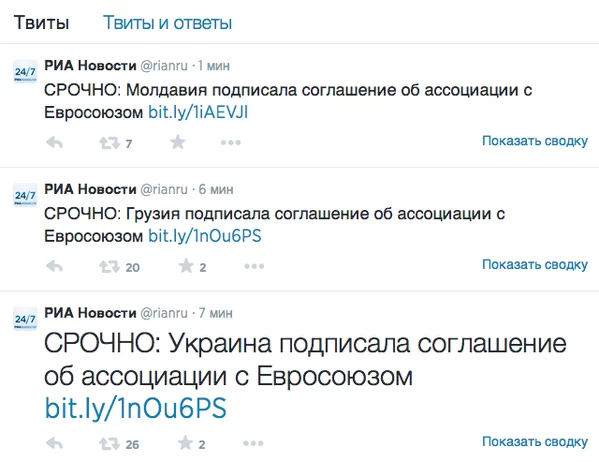The image size is (599, 462).
Task: Favorite the Georgia tweet star icon
Action: coord(186,266)
